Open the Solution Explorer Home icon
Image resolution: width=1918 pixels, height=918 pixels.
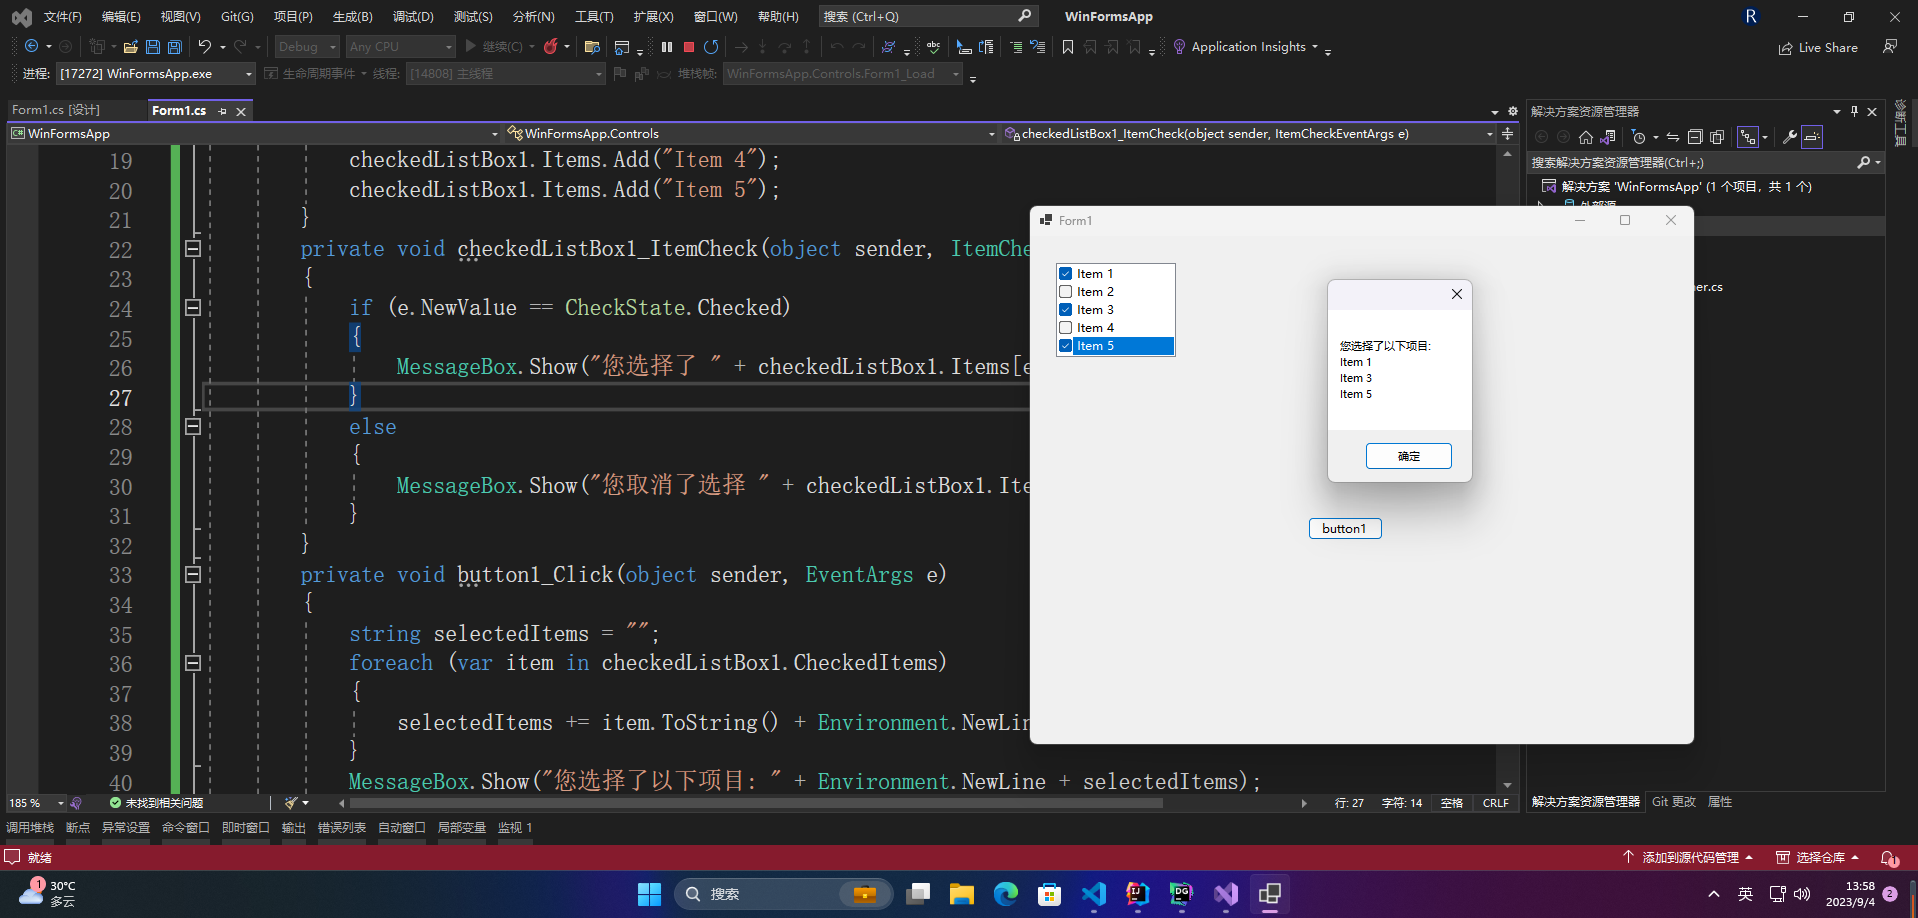pyautogui.click(x=1586, y=137)
